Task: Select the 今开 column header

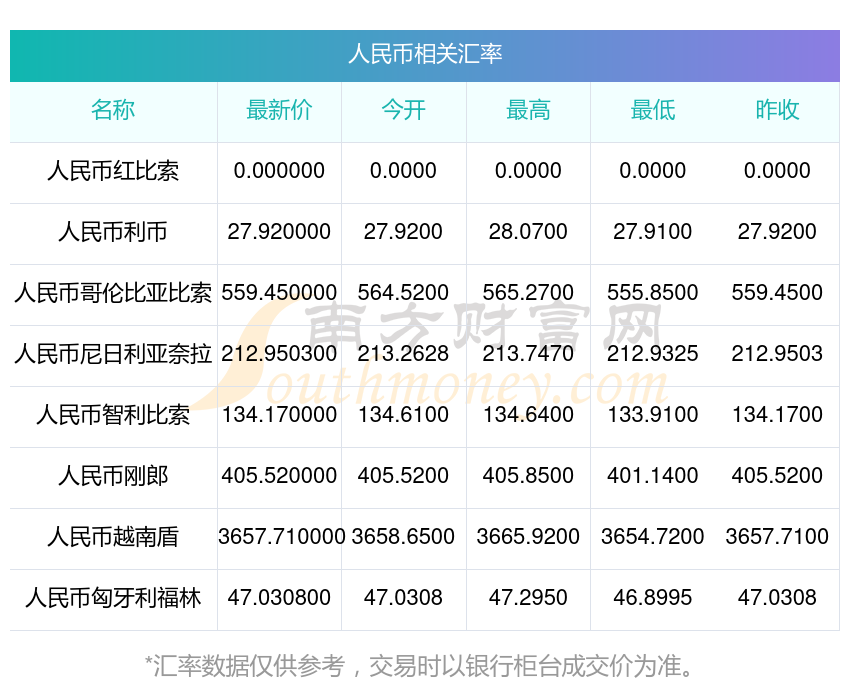Action: tap(403, 111)
